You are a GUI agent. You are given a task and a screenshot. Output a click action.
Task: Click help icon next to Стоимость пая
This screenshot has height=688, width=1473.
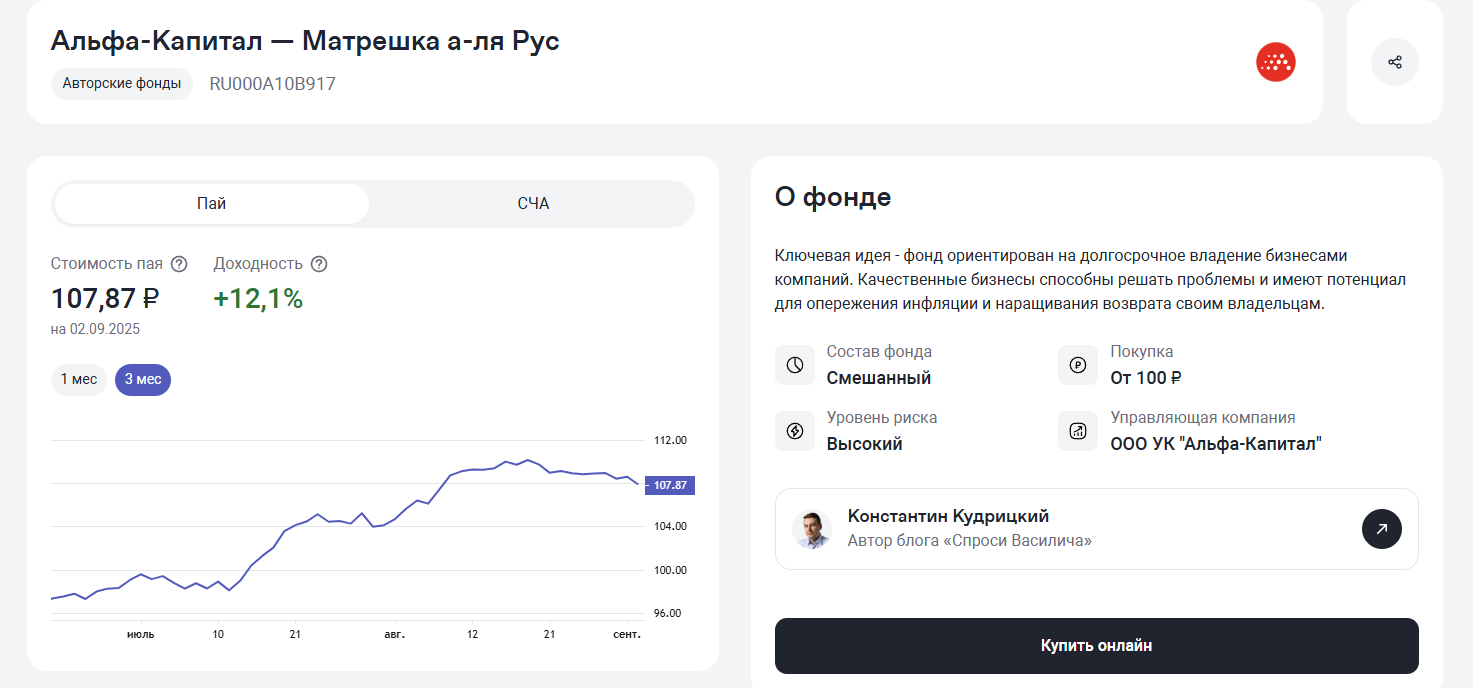click(x=179, y=264)
